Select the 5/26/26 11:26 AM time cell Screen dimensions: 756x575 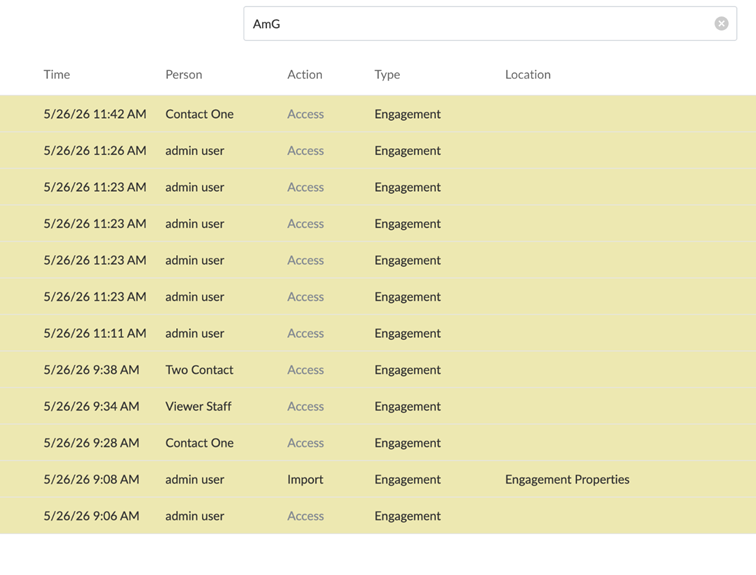[x=95, y=151]
